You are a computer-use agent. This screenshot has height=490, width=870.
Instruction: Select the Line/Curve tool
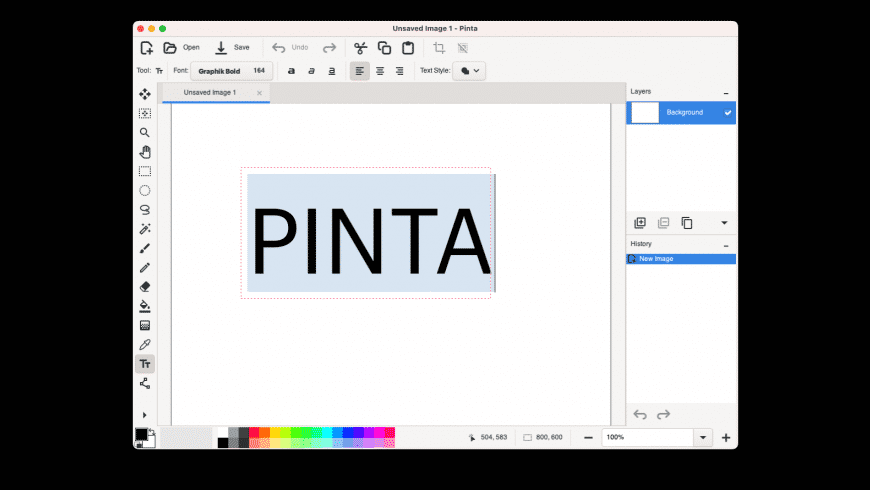pyautogui.click(x=145, y=383)
